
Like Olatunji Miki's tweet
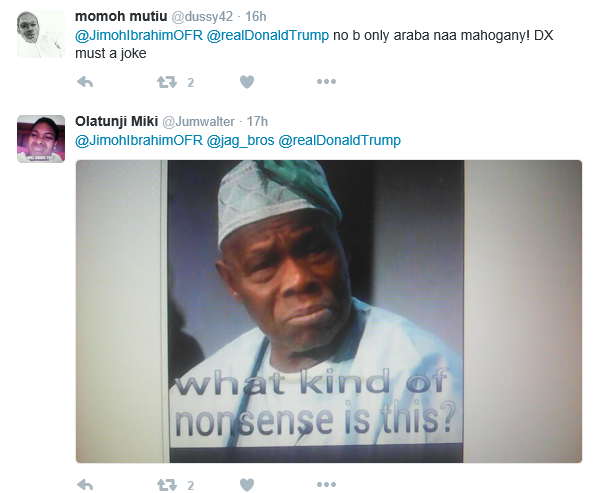coord(247,485)
